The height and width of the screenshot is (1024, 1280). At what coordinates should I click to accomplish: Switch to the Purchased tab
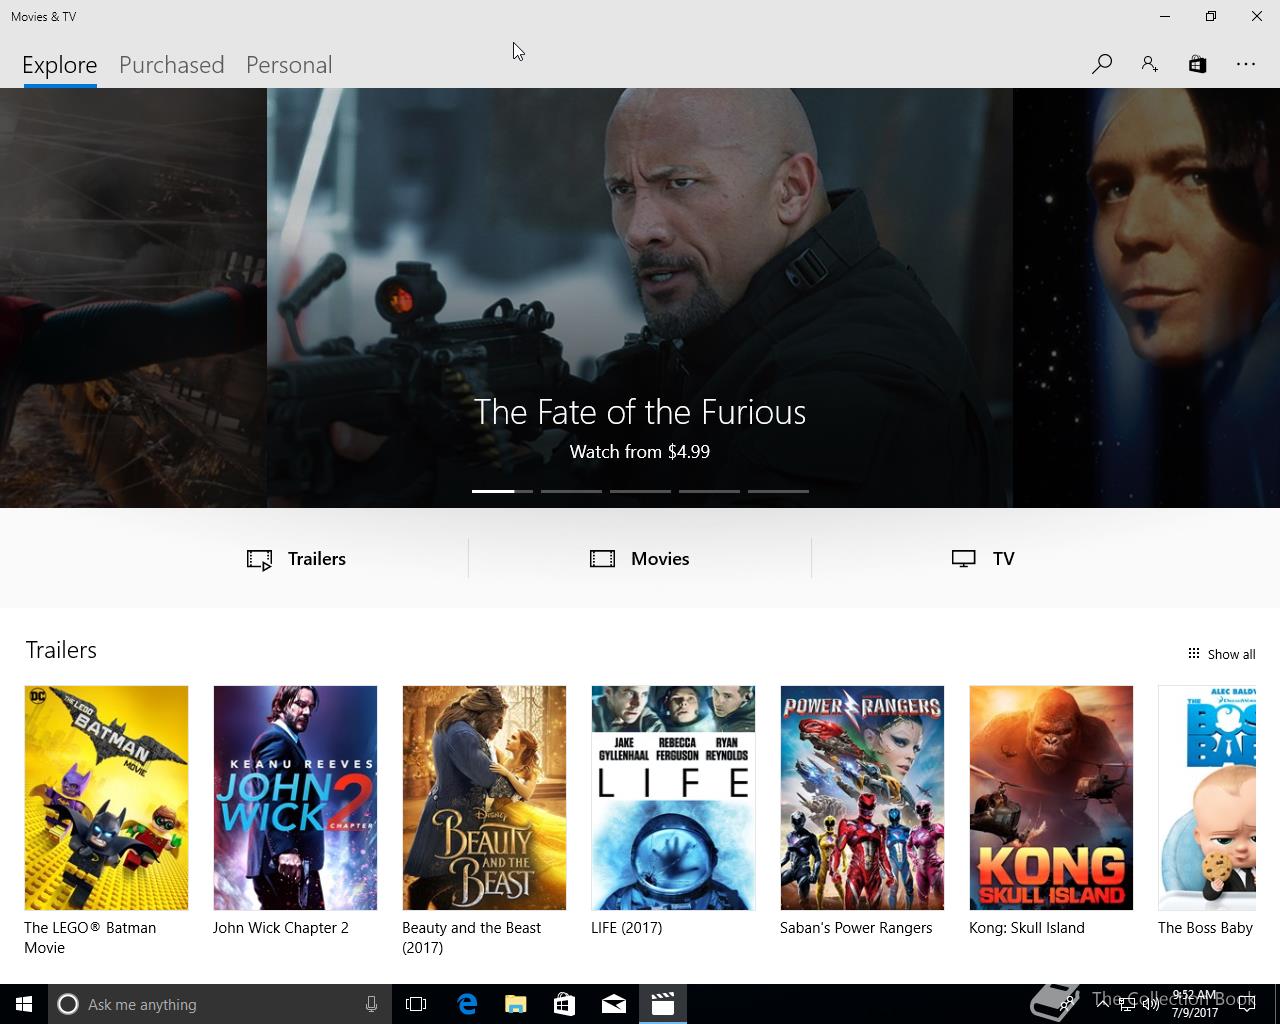click(x=172, y=65)
